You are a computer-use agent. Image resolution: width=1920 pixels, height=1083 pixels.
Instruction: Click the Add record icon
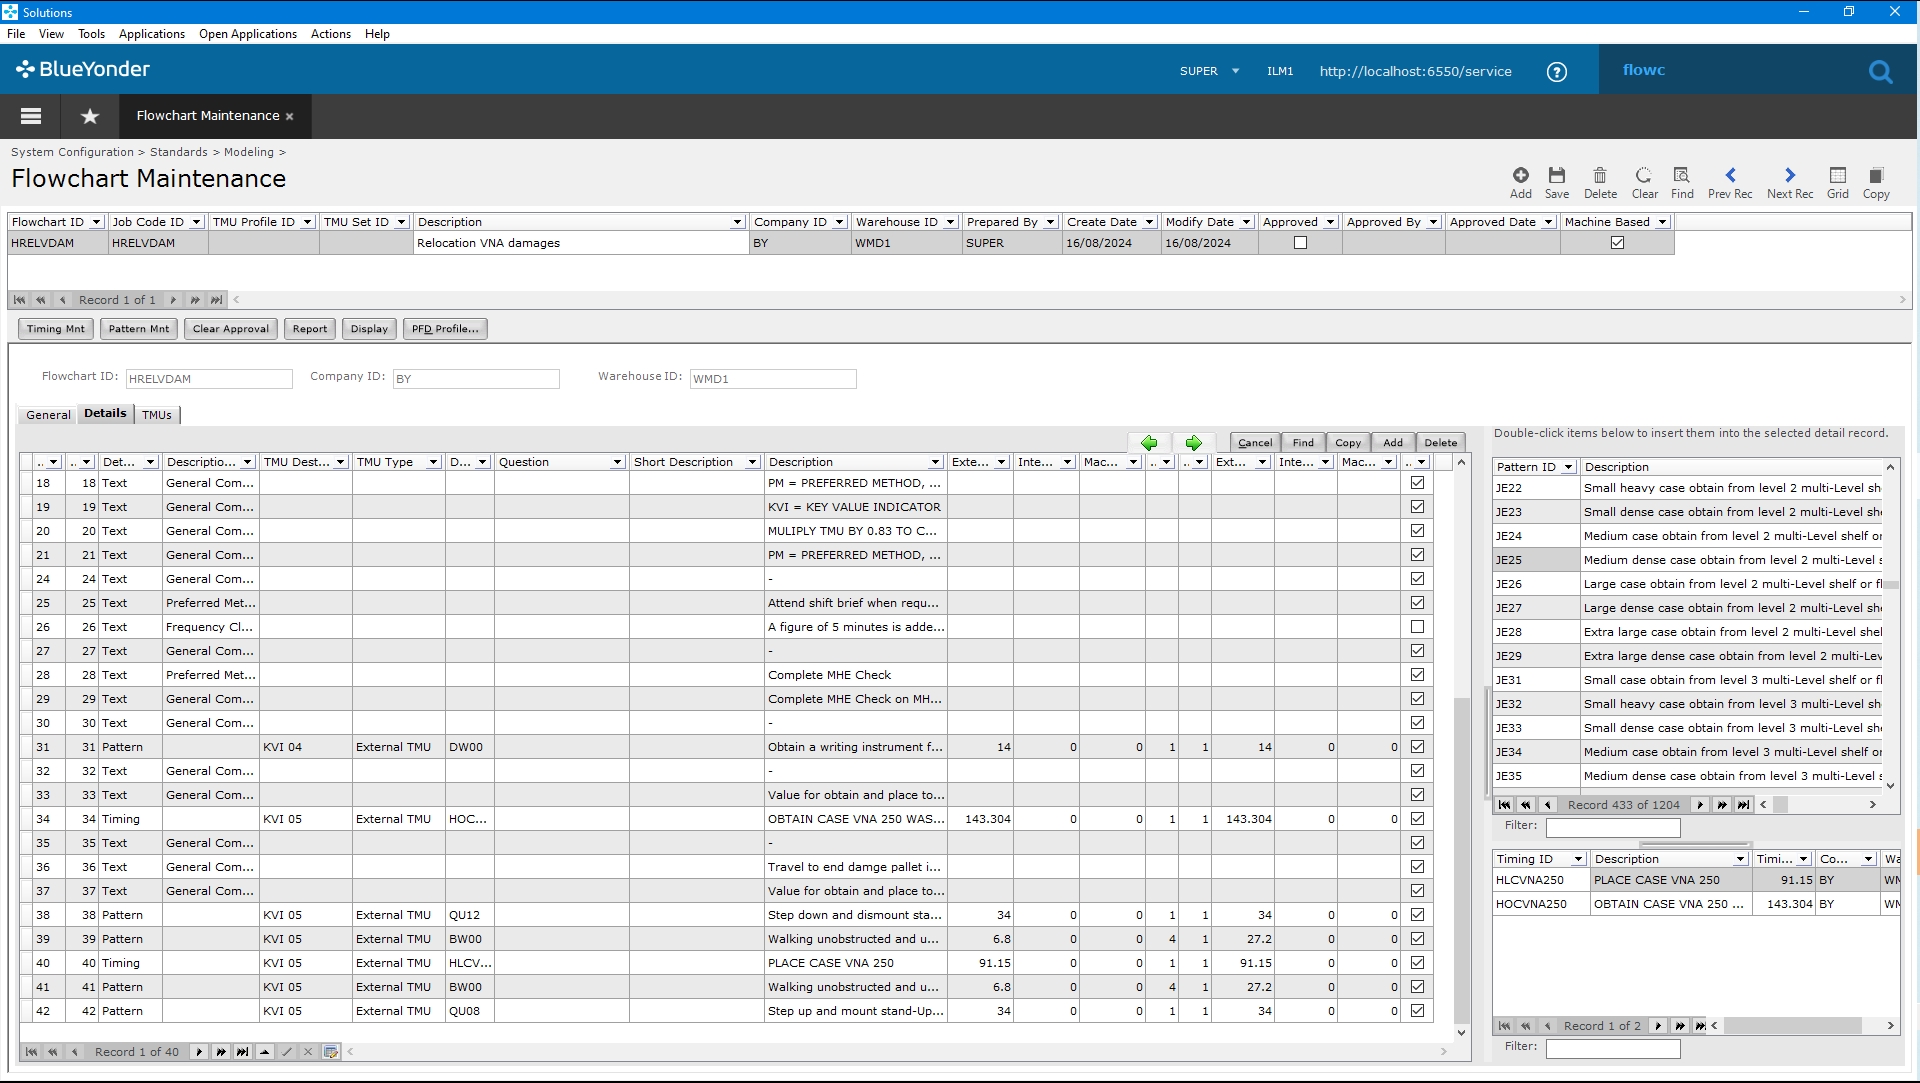click(x=1520, y=175)
